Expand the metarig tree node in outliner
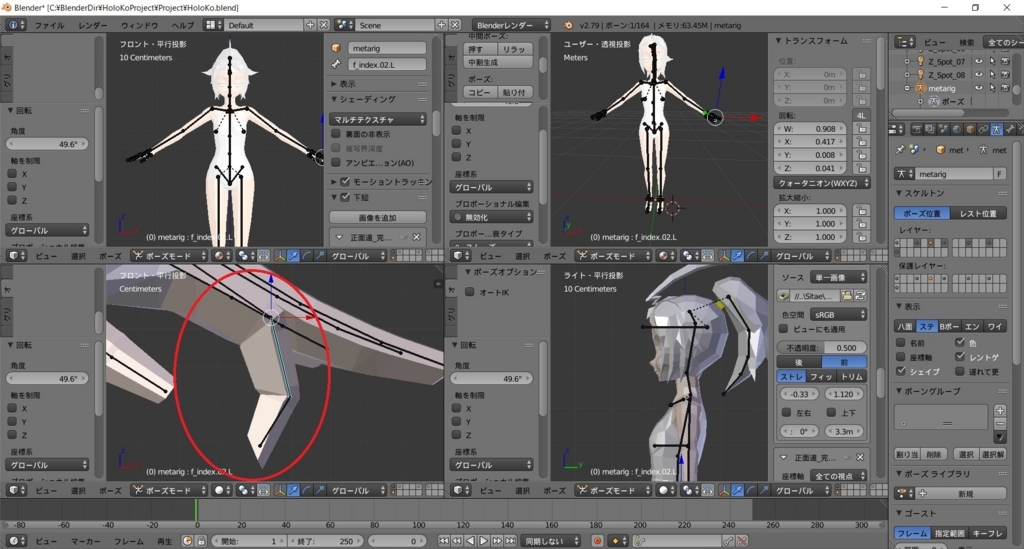This screenshot has width=1024, height=549. point(907,88)
